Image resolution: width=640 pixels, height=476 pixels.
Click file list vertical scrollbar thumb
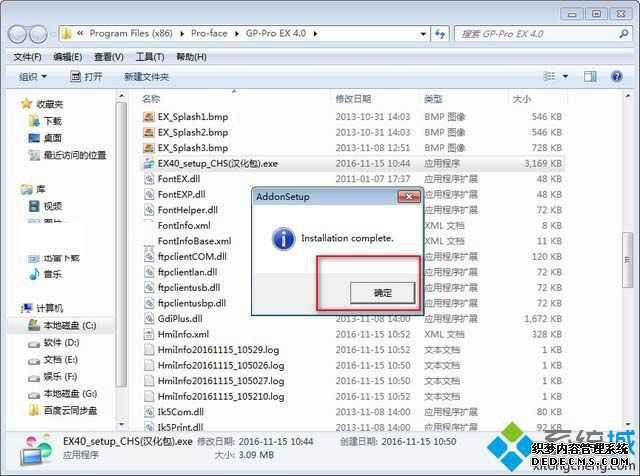point(628,260)
